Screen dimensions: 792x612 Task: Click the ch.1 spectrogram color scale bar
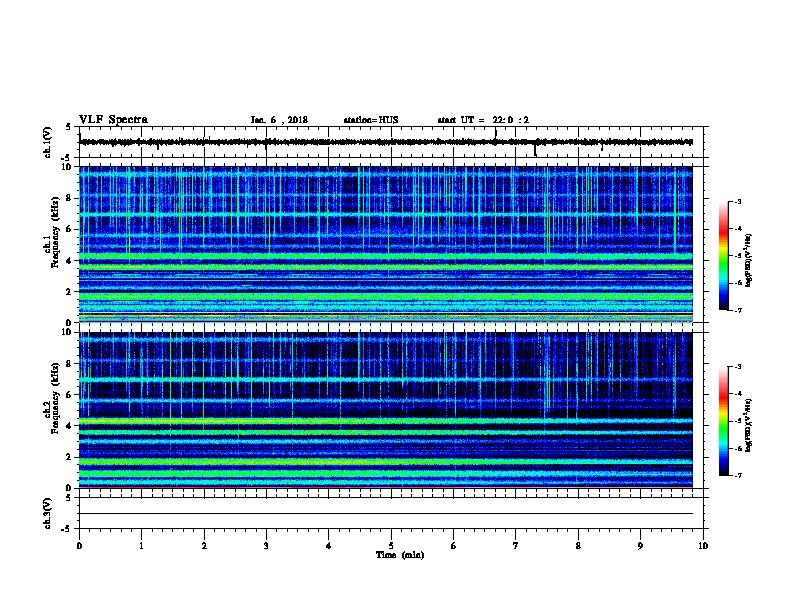click(x=723, y=256)
